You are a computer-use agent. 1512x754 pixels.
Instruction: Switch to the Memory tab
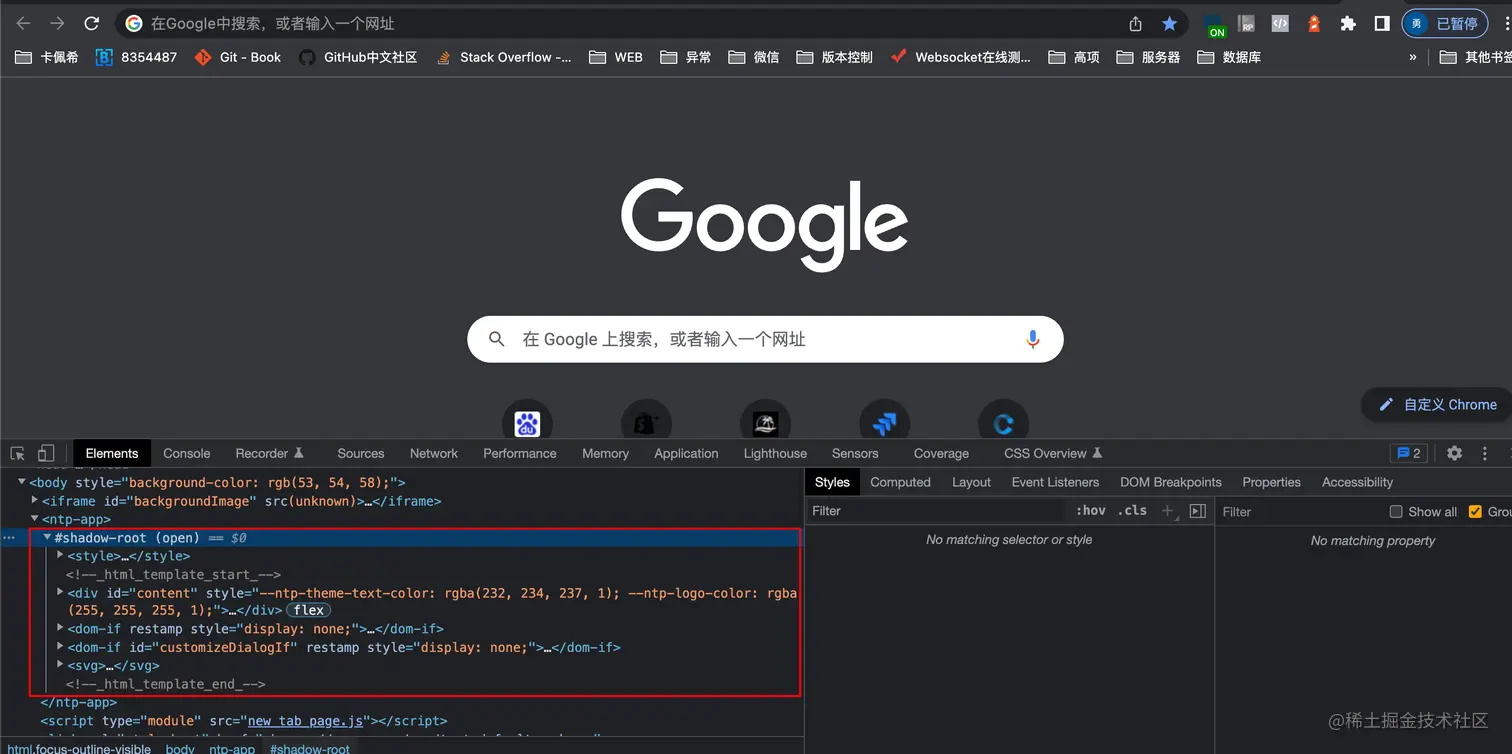click(x=606, y=453)
